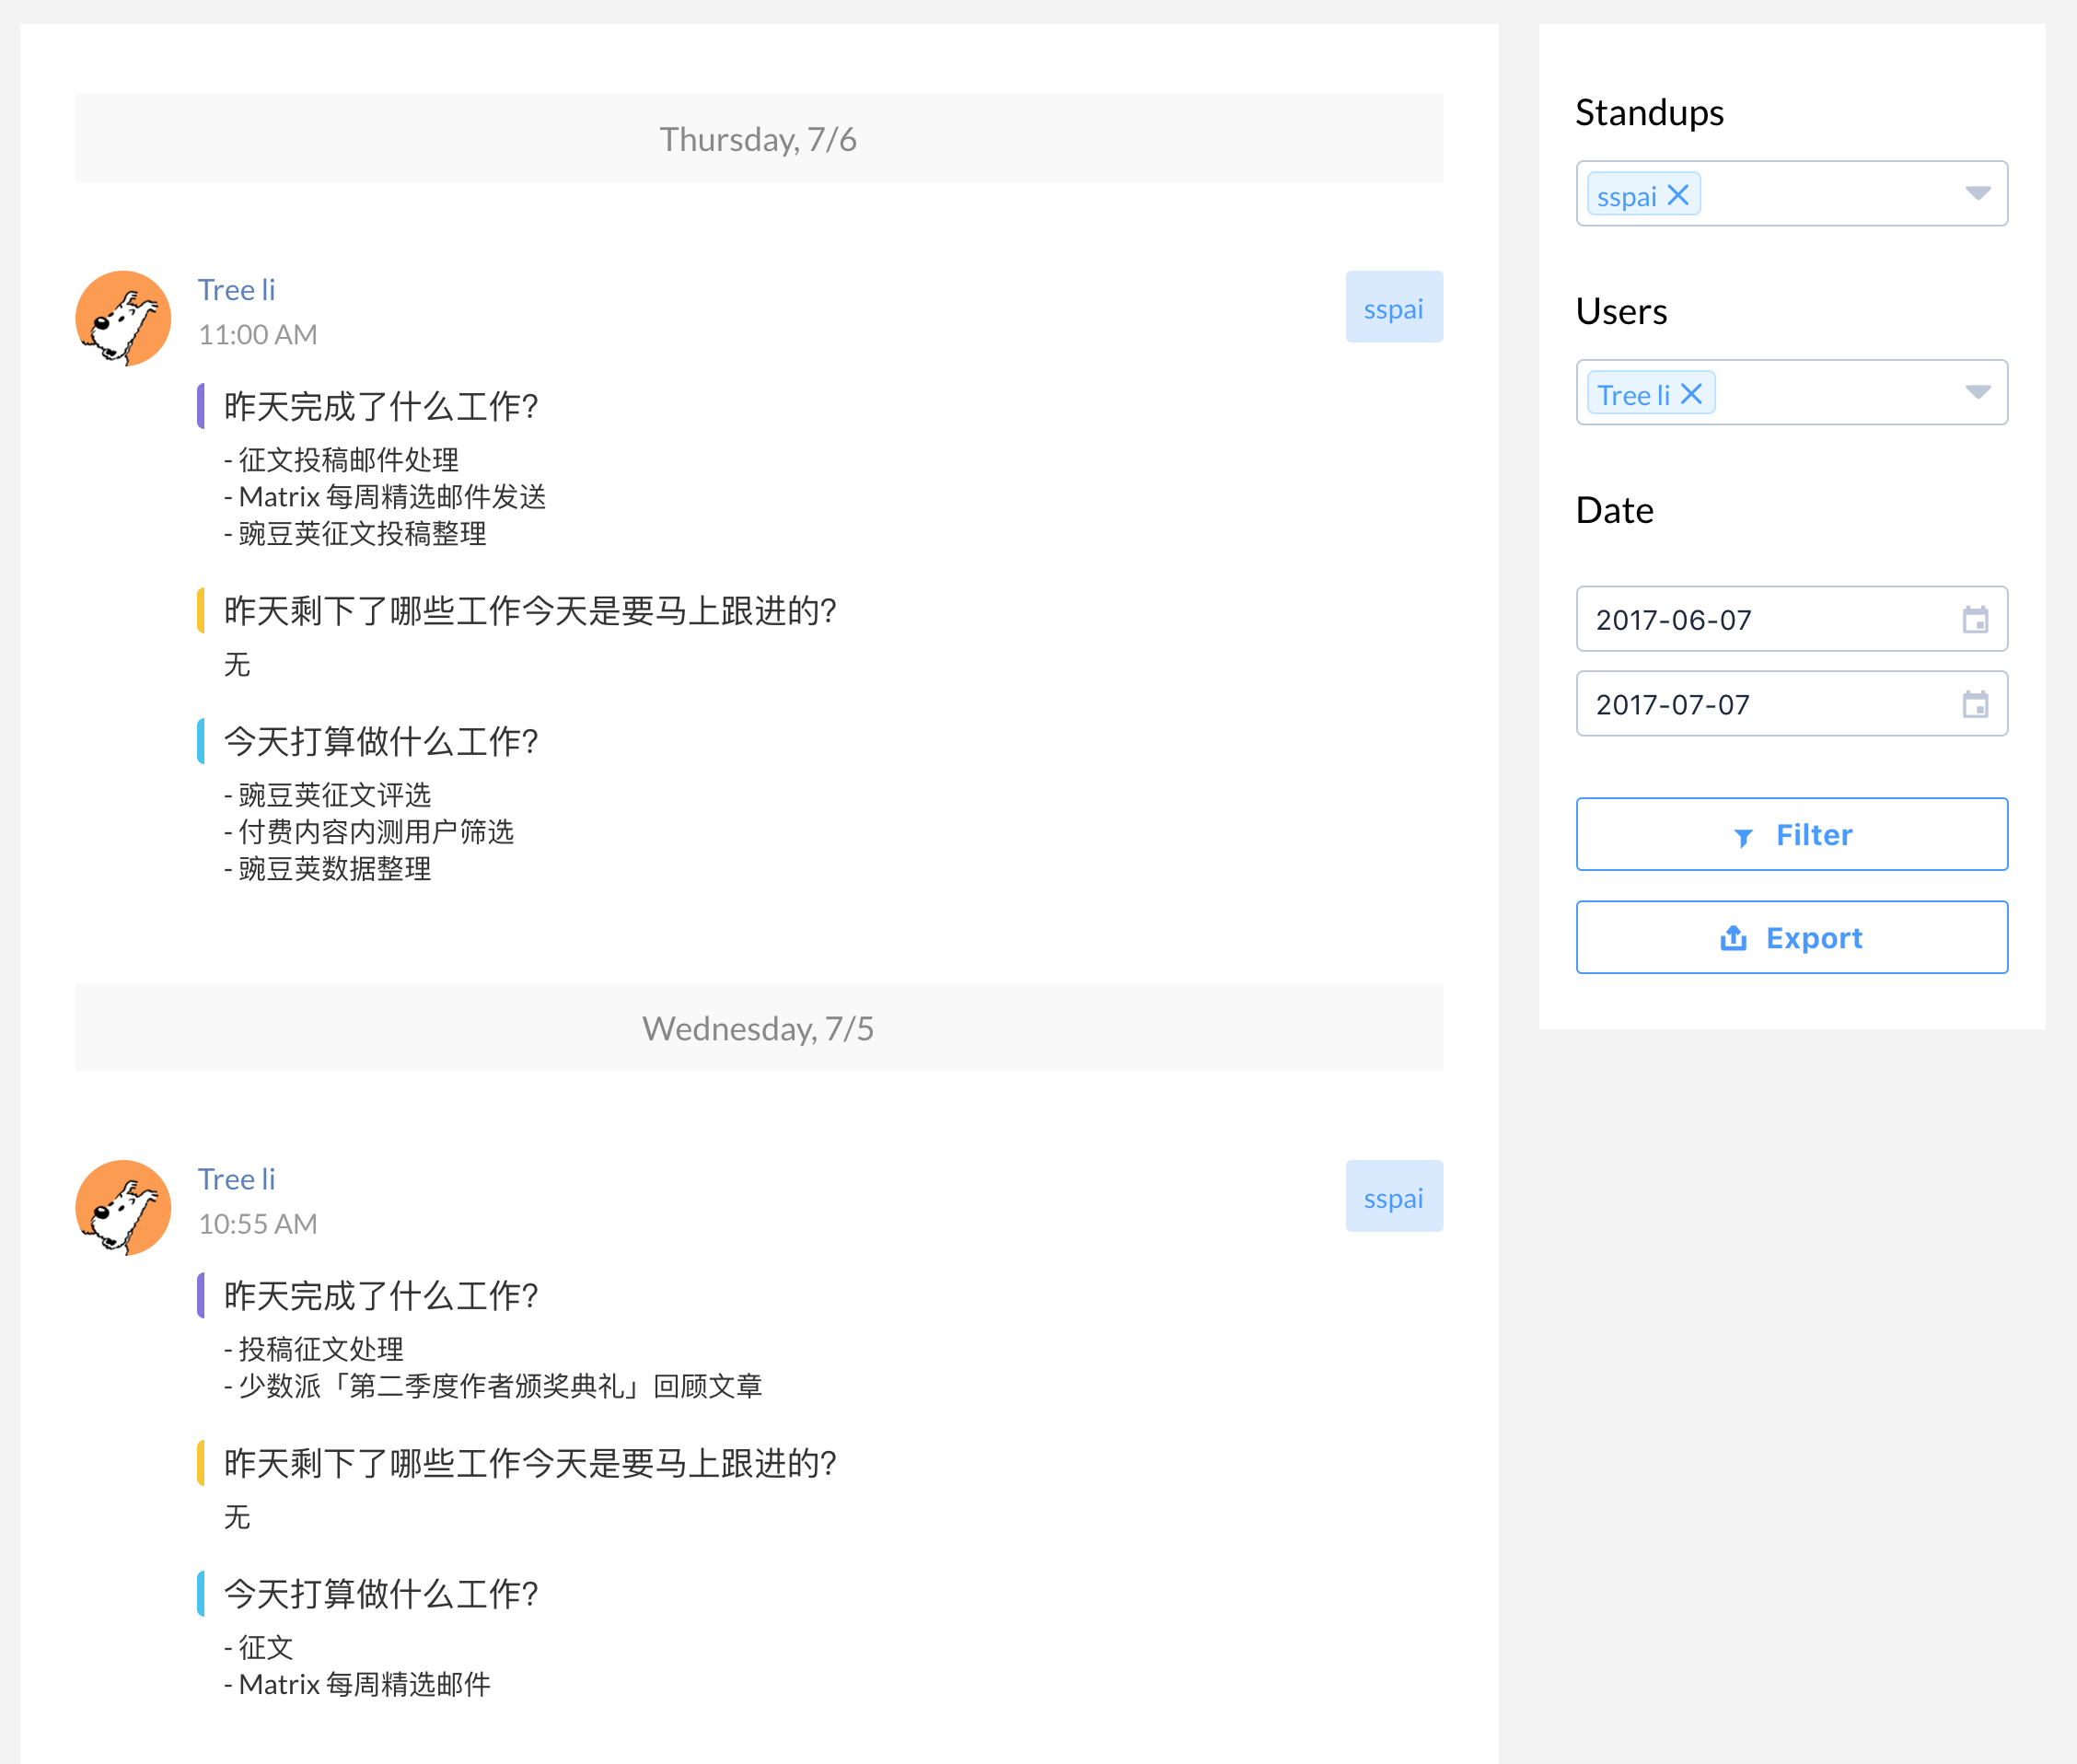The height and width of the screenshot is (1764, 2077).
Task: Click the upload icon in the Export button
Action: tap(1733, 938)
